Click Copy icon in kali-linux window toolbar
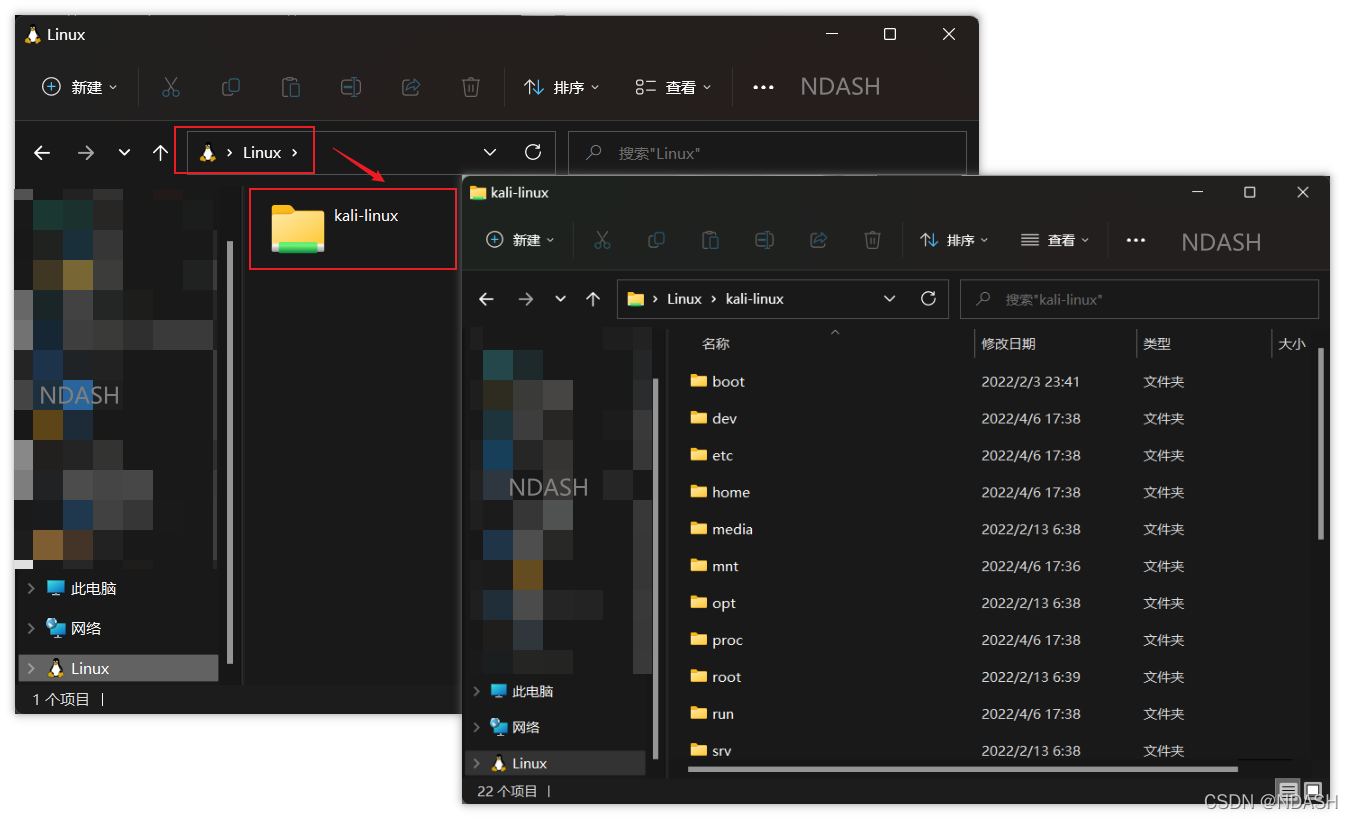The width and height of the screenshot is (1353, 819). (x=656, y=240)
